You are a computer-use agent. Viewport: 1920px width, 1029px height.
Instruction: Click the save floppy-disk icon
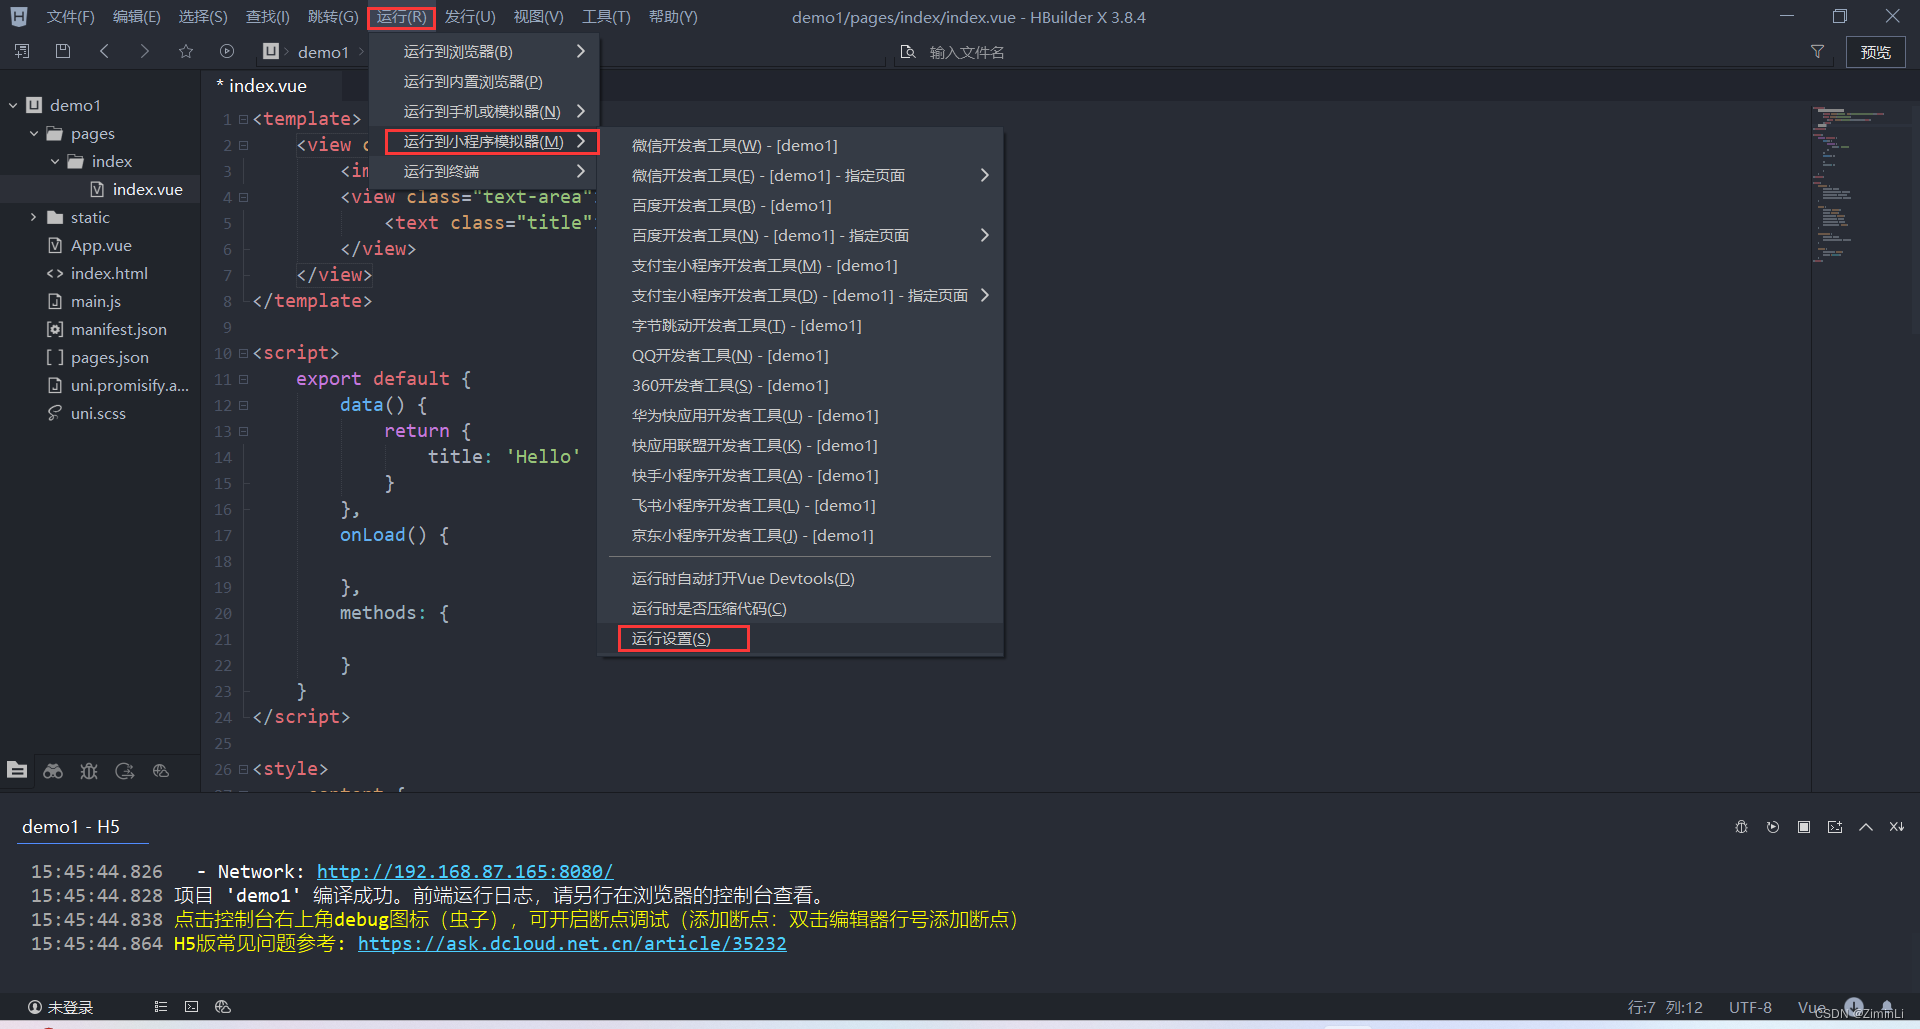click(63, 51)
